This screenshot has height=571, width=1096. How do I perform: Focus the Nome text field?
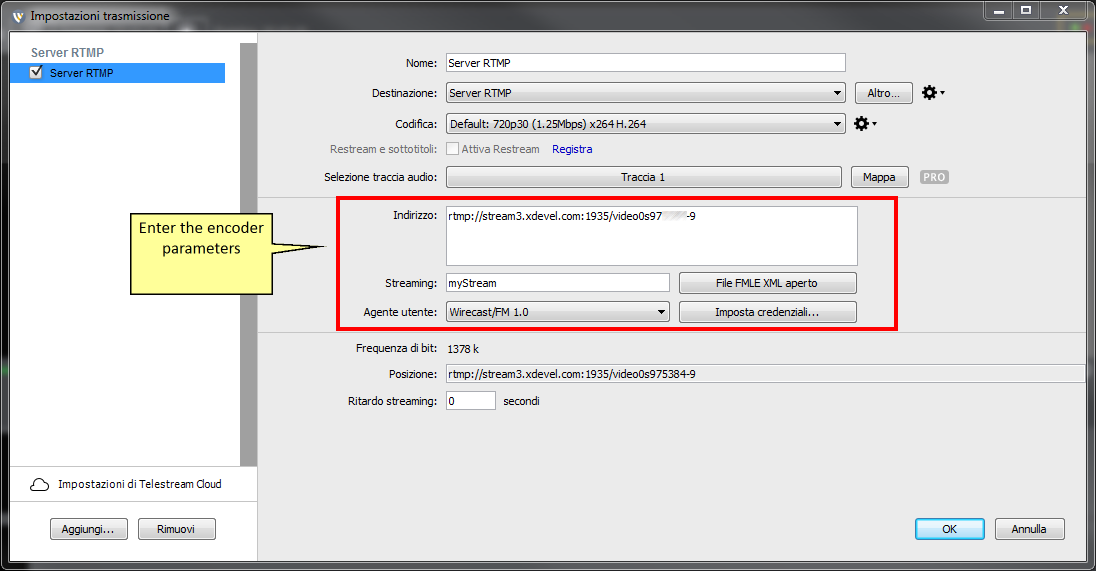point(645,63)
